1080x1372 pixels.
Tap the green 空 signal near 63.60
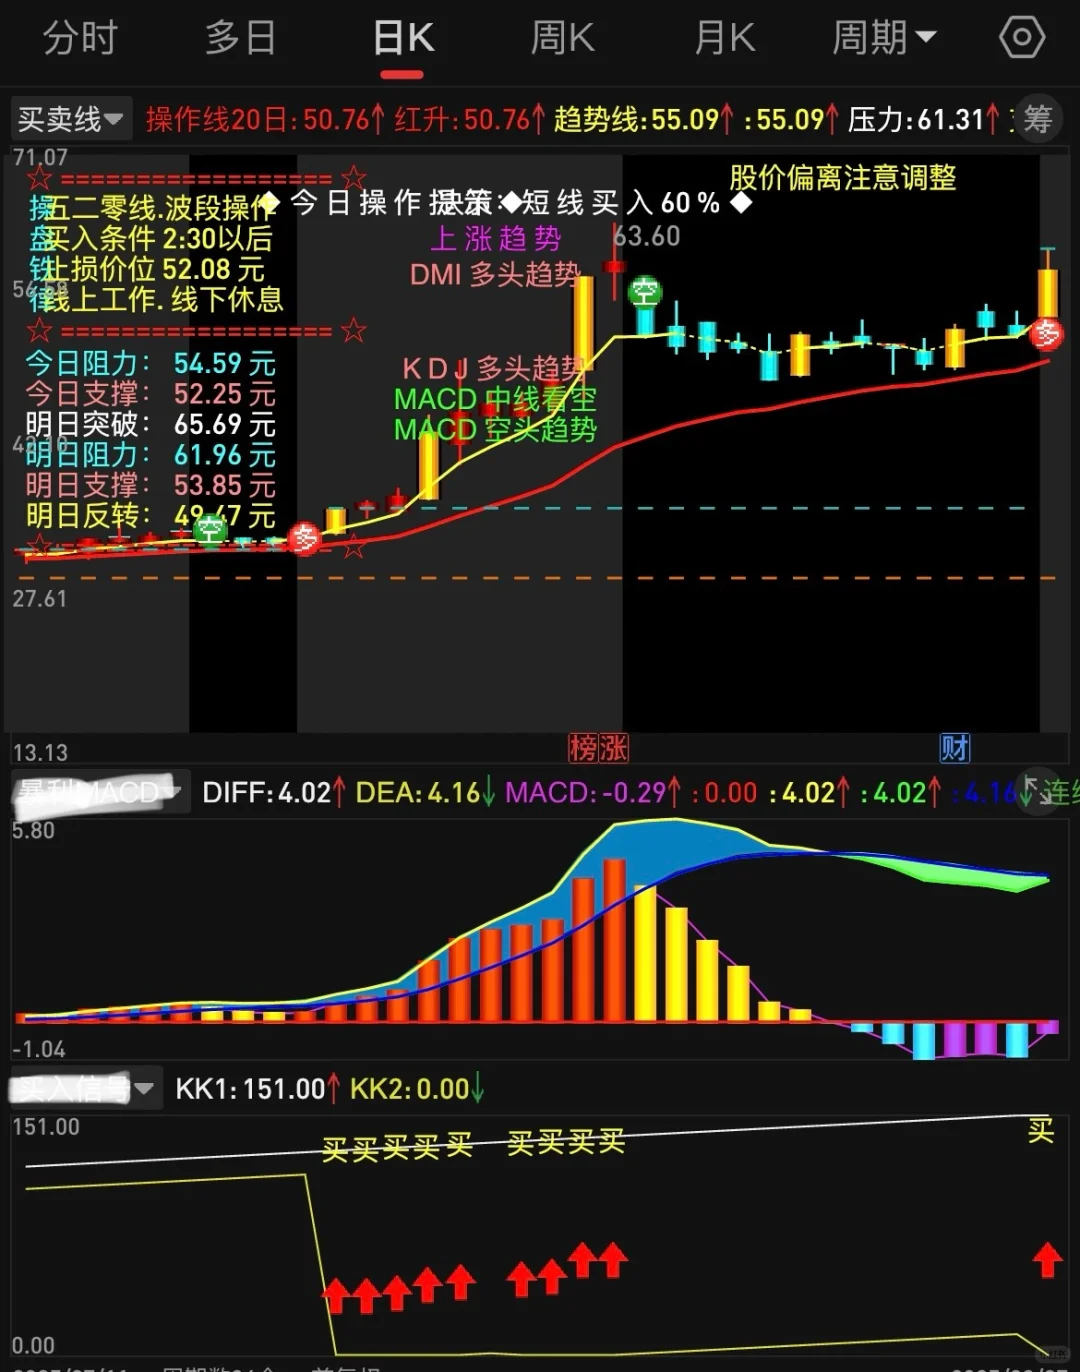coord(645,293)
